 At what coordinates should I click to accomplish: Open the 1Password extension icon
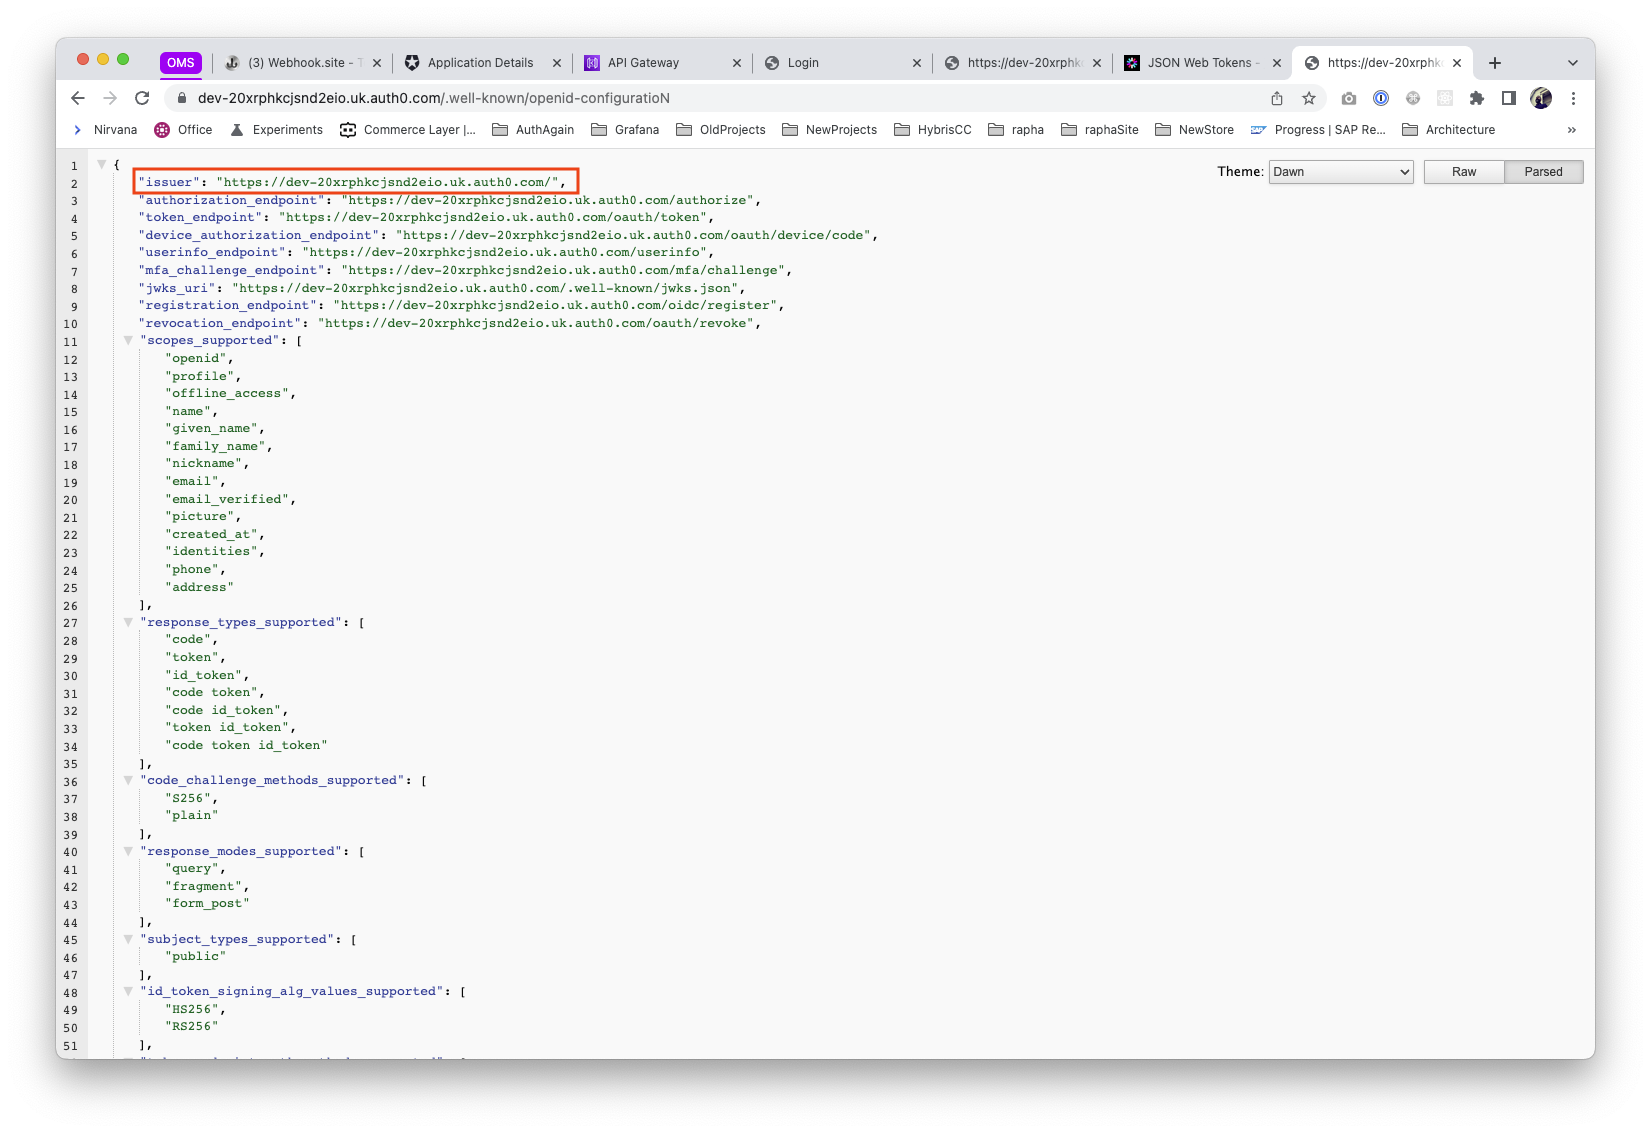click(x=1381, y=98)
